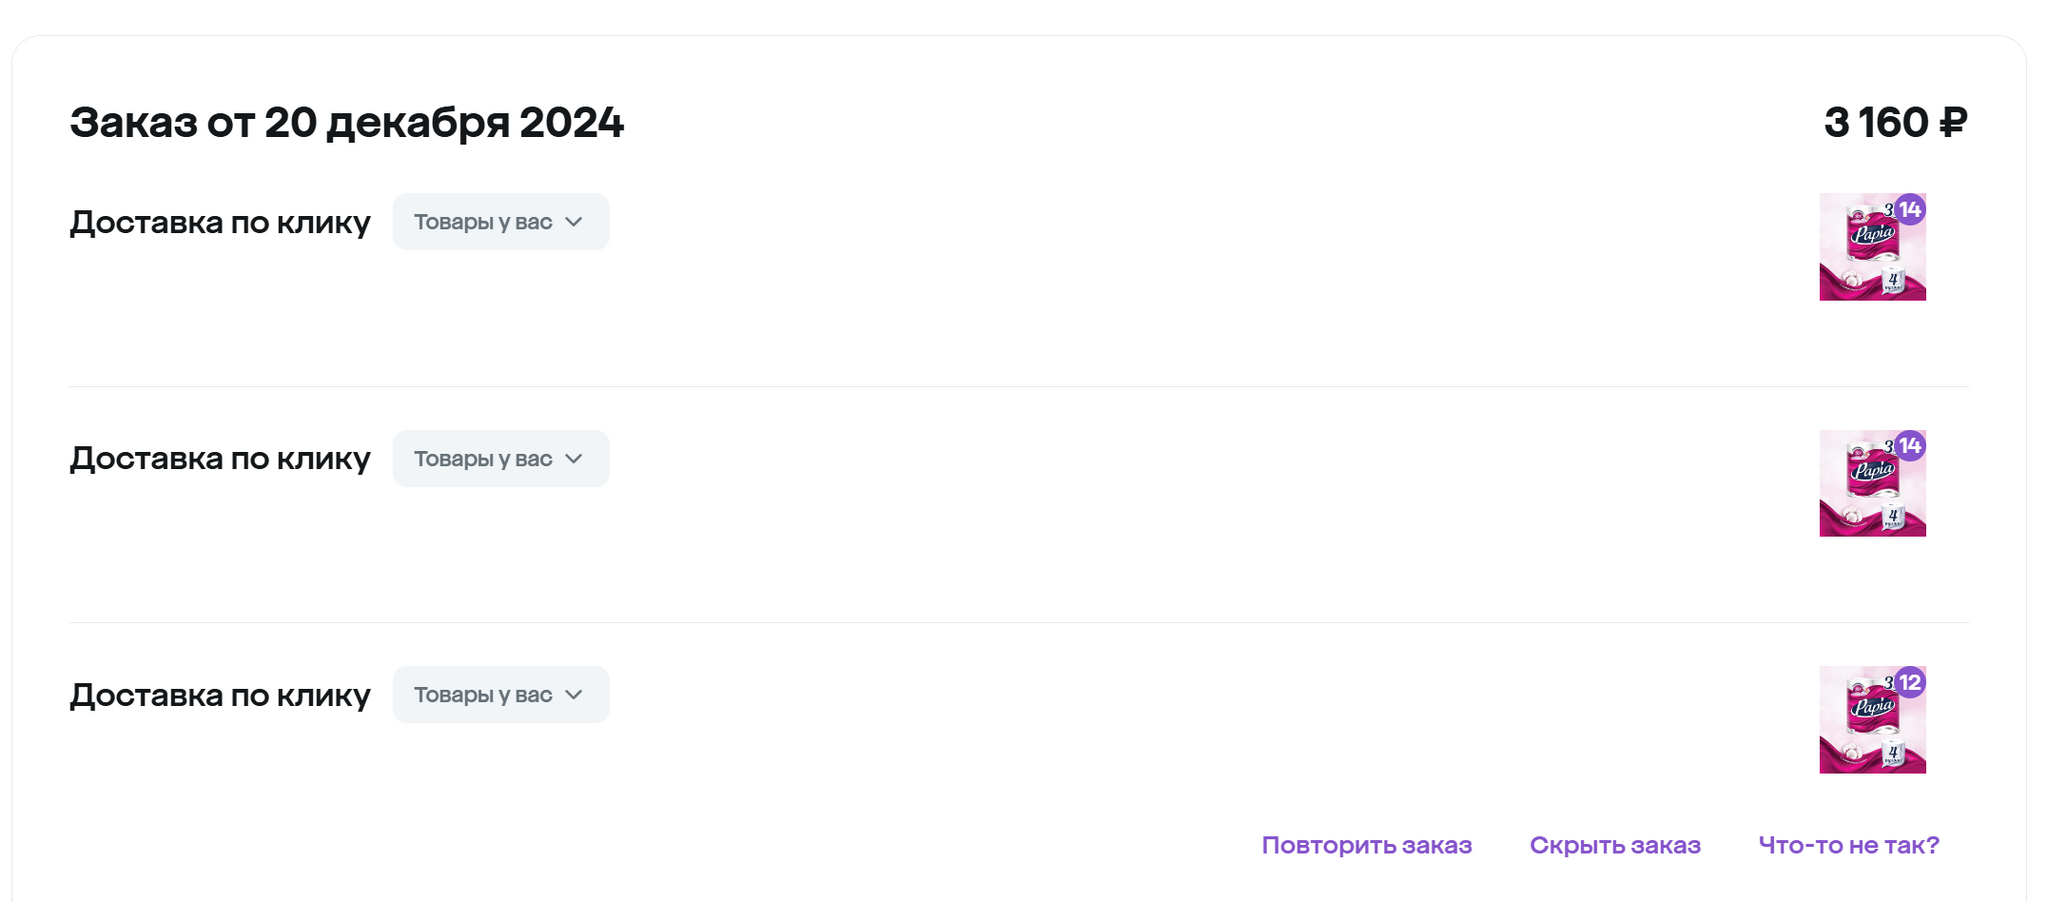Open Papia product image with the 12 badge
2048x902 pixels.
pos(1872,720)
